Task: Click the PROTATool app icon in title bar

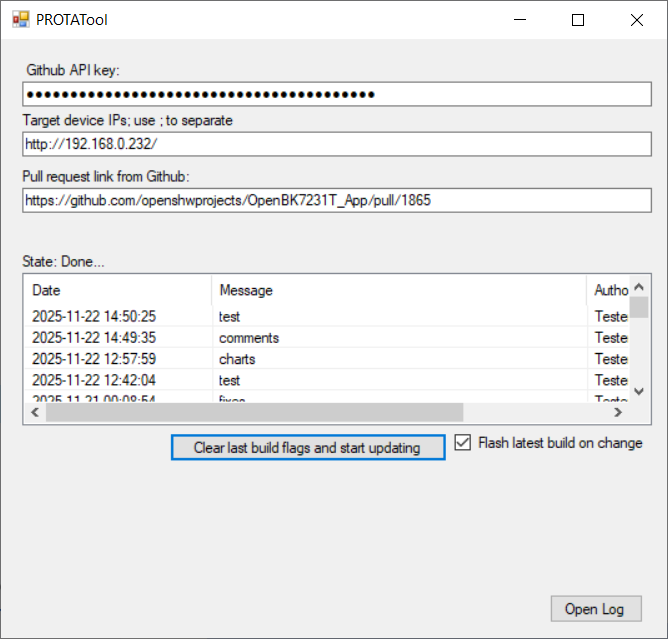Action: (x=20, y=19)
